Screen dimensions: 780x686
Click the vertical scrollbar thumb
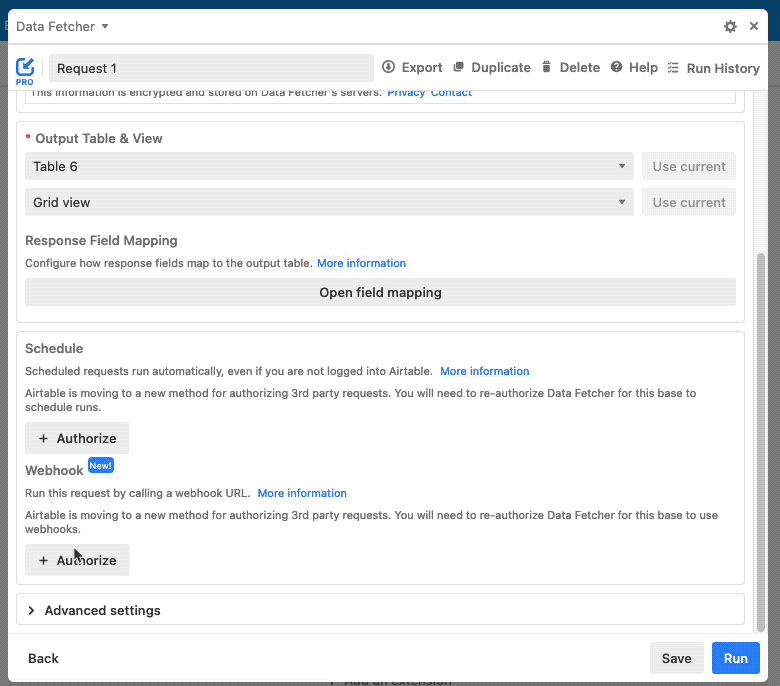coord(761,442)
